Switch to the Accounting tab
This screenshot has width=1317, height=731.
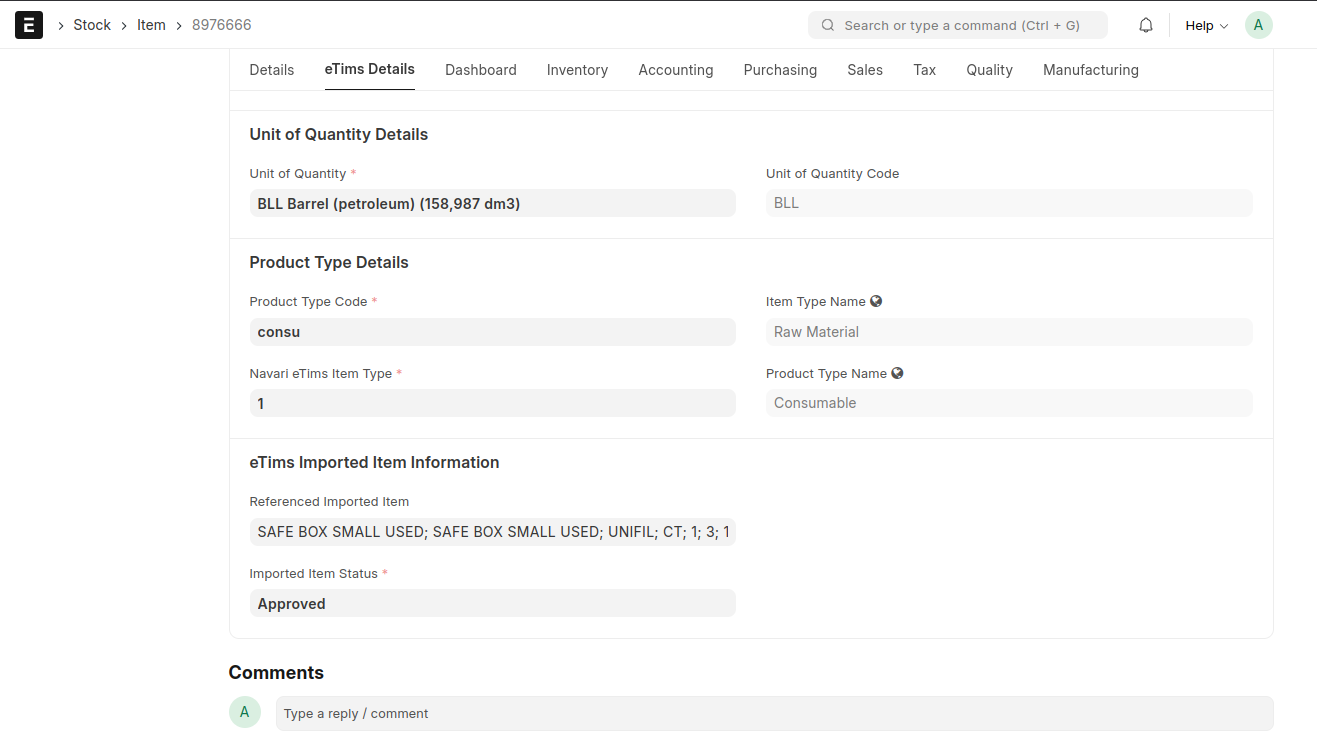coord(676,70)
